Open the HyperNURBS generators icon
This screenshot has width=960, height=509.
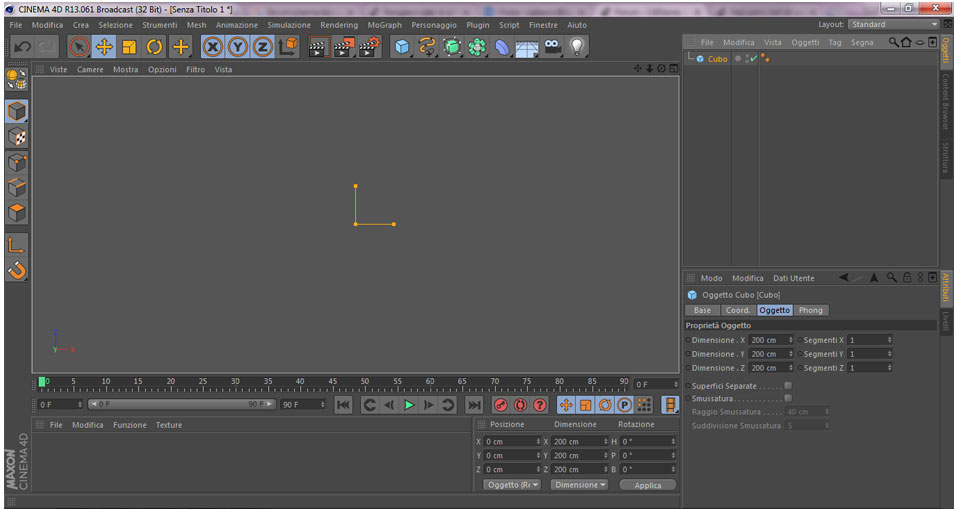[x=452, y=47]
